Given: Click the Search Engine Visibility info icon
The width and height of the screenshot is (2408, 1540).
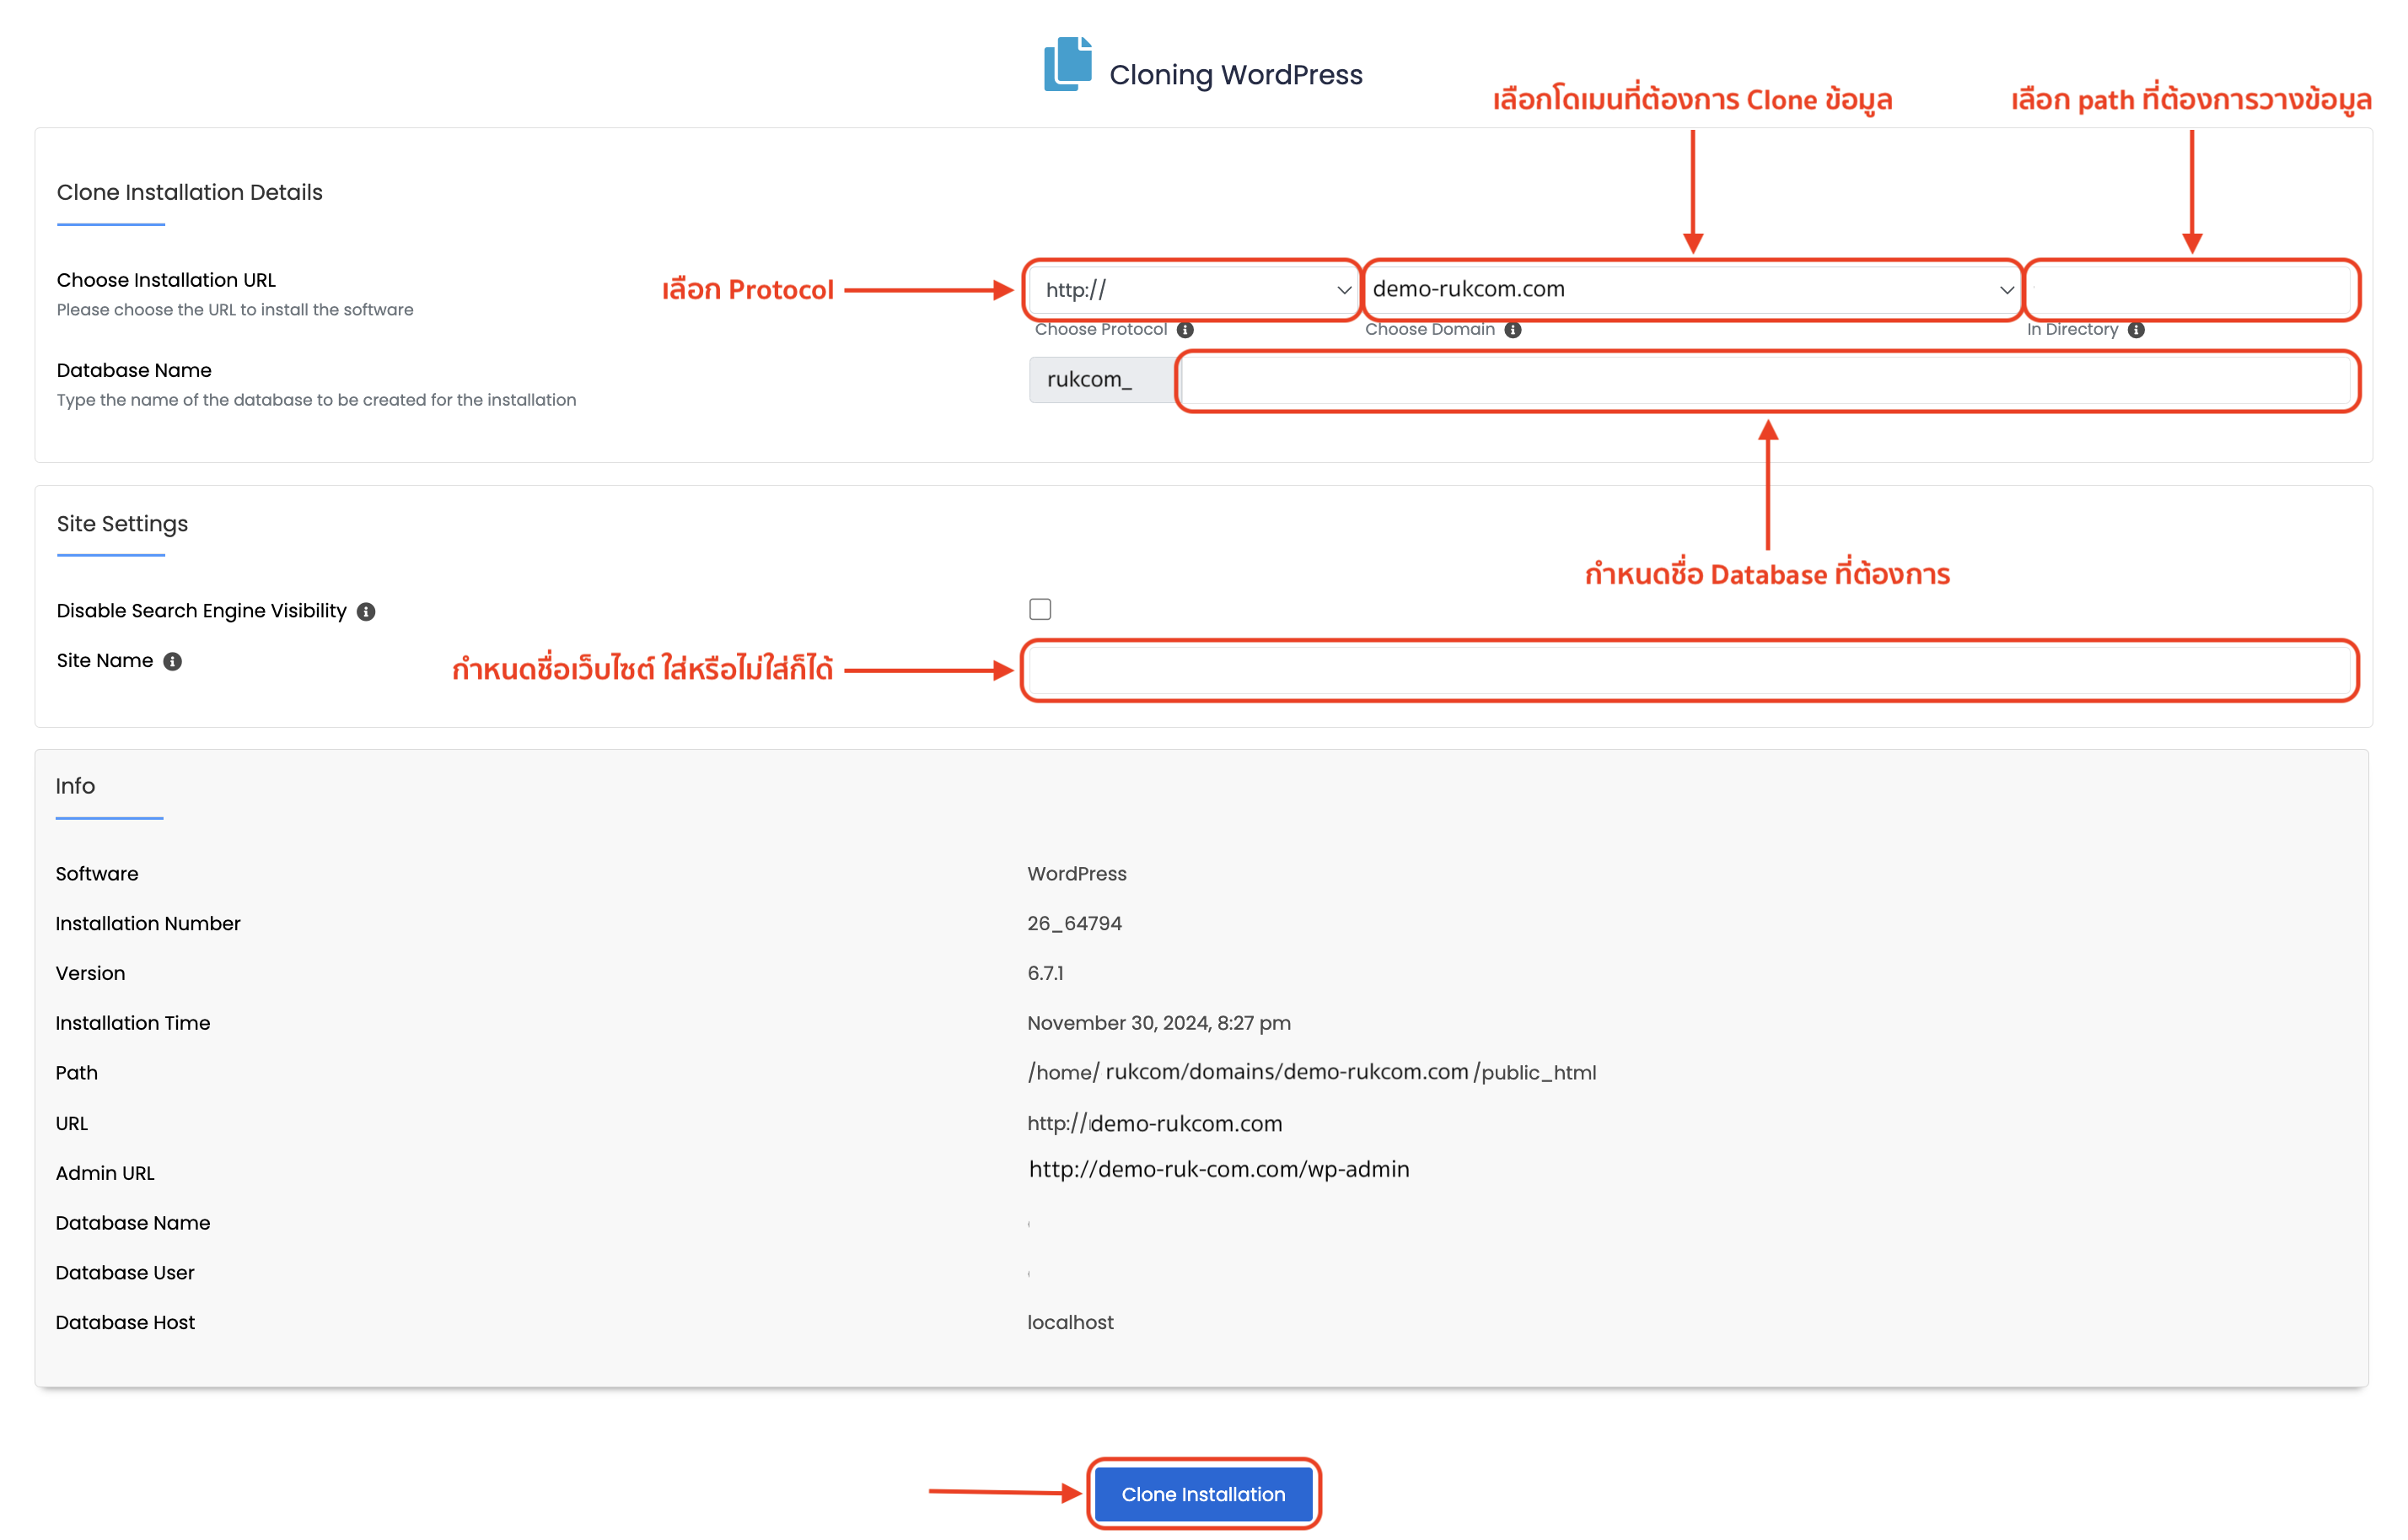Looking at the screenshot, I should (x=366, y=612).
